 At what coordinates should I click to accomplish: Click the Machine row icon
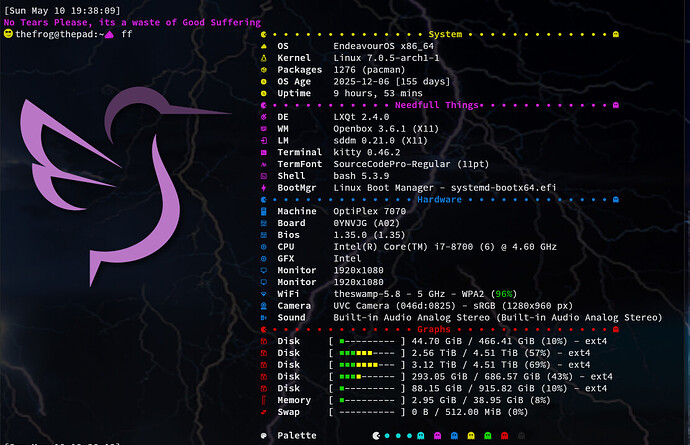(x=264, y=212)
